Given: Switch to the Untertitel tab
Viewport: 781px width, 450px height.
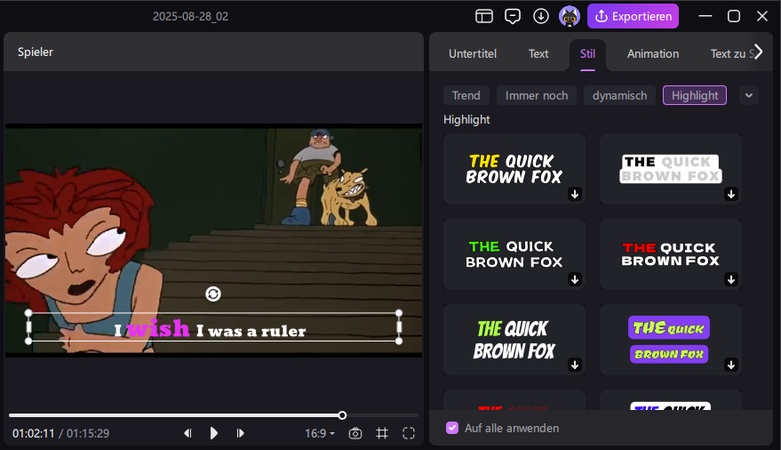Looking at the screenshot, I should 472,54.
